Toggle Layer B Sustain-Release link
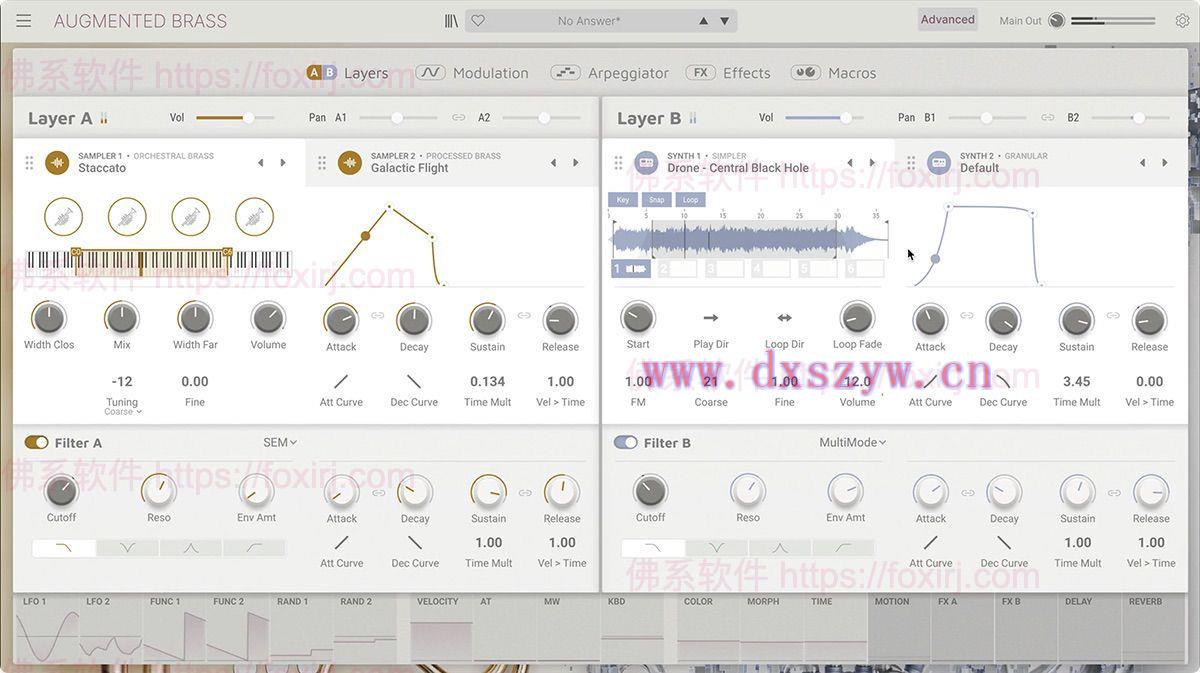The image size is (1200, 673). pyautogui.click(x=1113, y=316)
